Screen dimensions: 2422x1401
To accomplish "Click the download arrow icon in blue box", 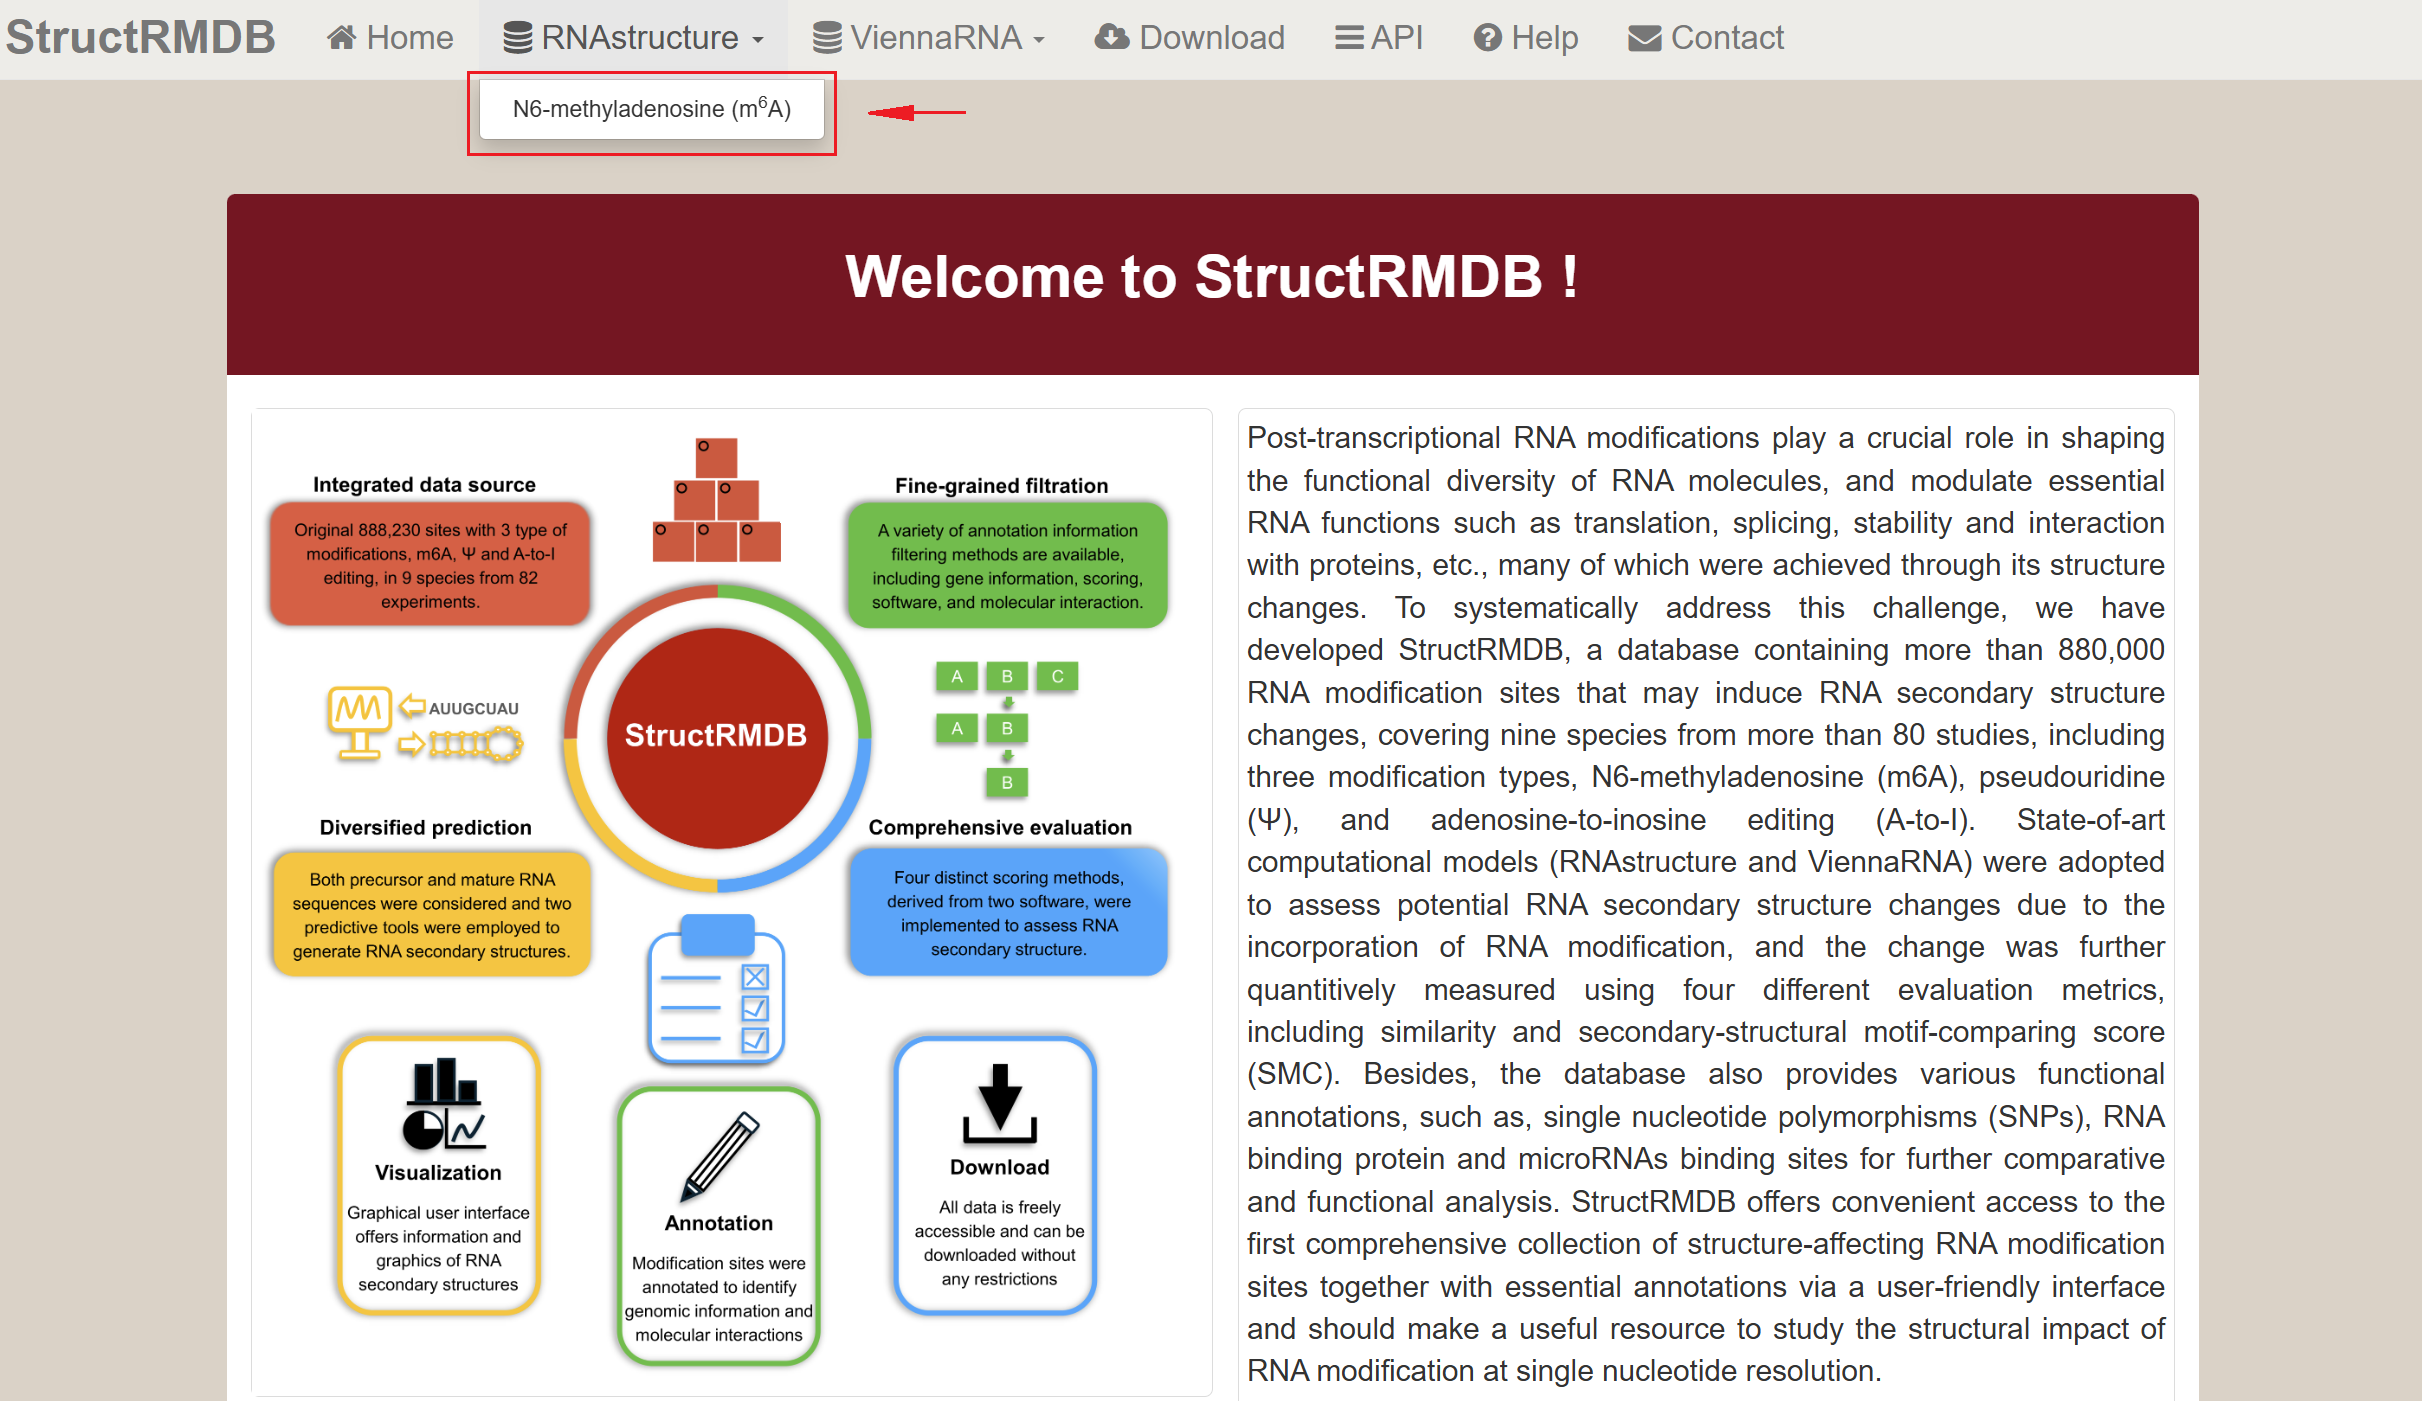I will (x=999, y=1104).
